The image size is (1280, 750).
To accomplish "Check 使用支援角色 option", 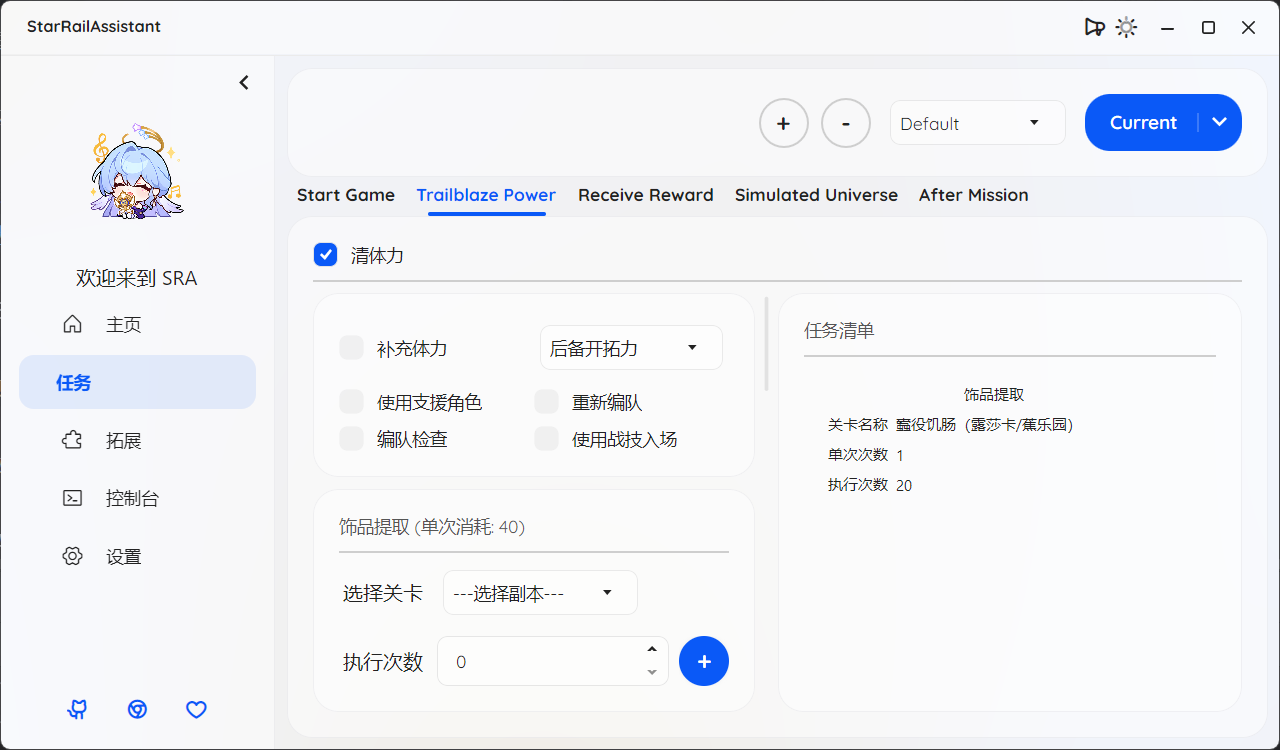I will click(x=351, y=401).
